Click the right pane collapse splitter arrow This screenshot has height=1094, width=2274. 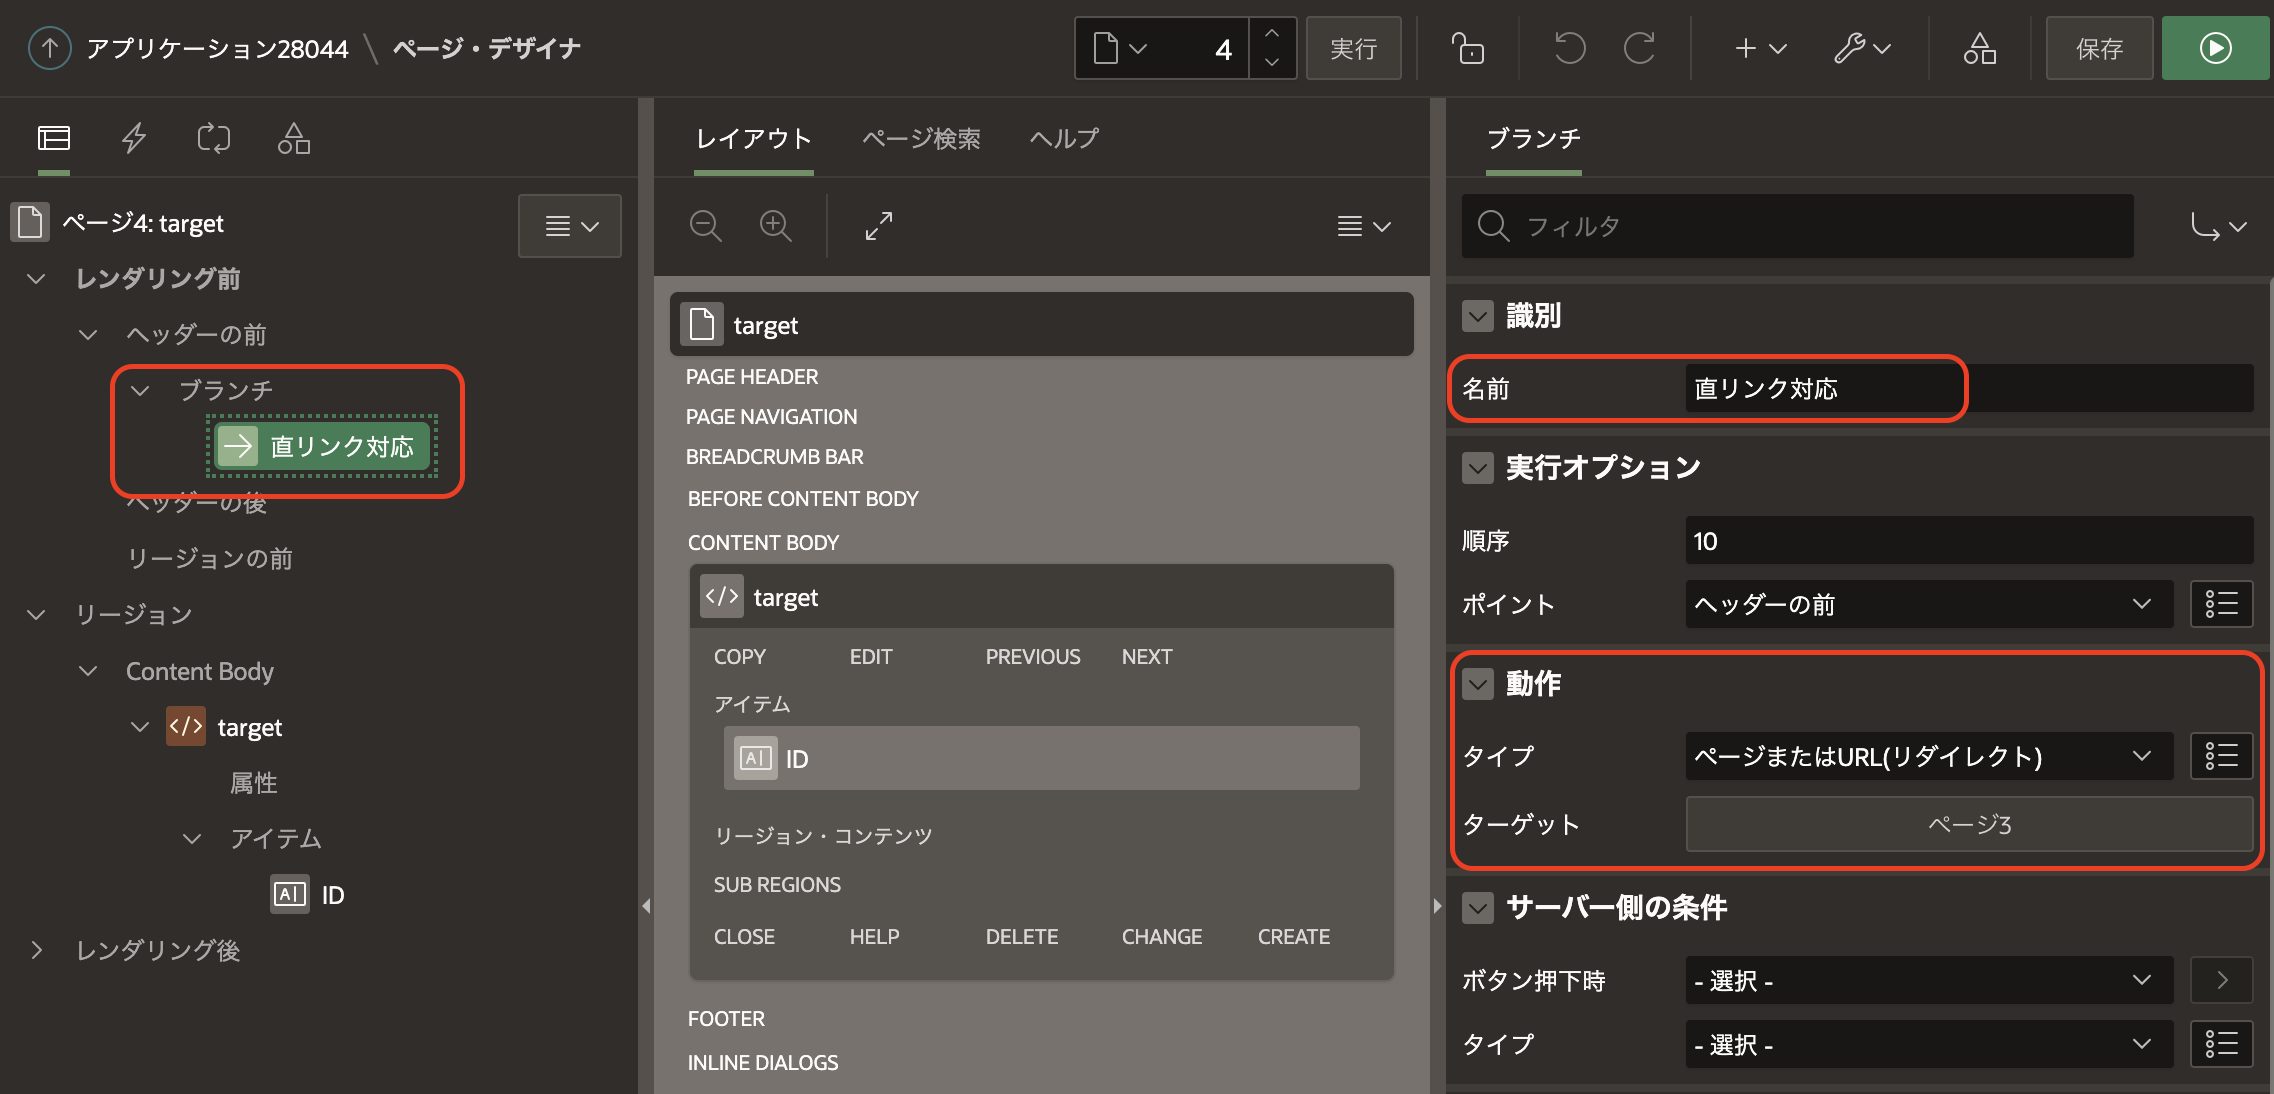(x=1437, y=906)
